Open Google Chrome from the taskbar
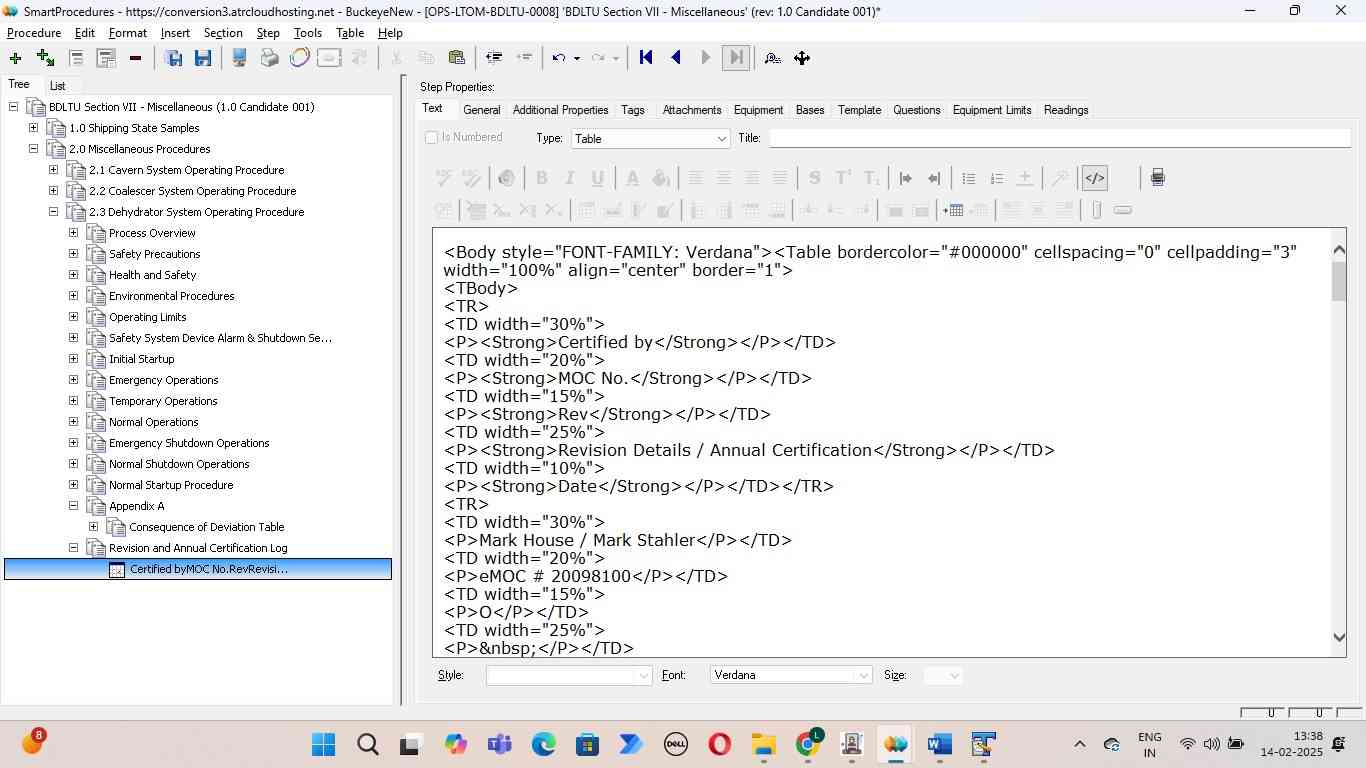Screen dimensions: 1366x768 point(809,744)
